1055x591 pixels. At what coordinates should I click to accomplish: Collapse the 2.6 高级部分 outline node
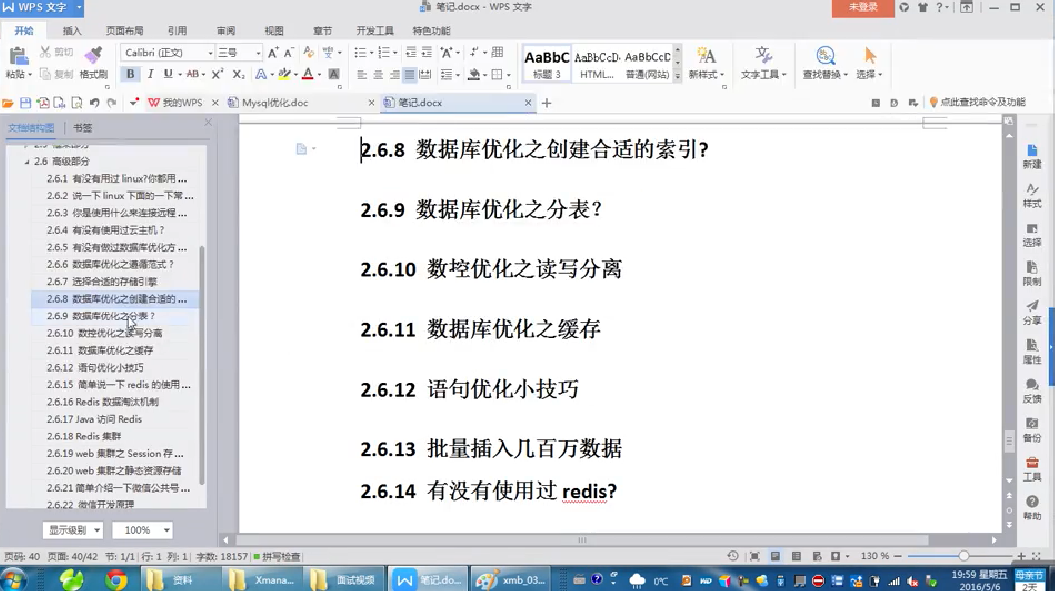point(27,161)
